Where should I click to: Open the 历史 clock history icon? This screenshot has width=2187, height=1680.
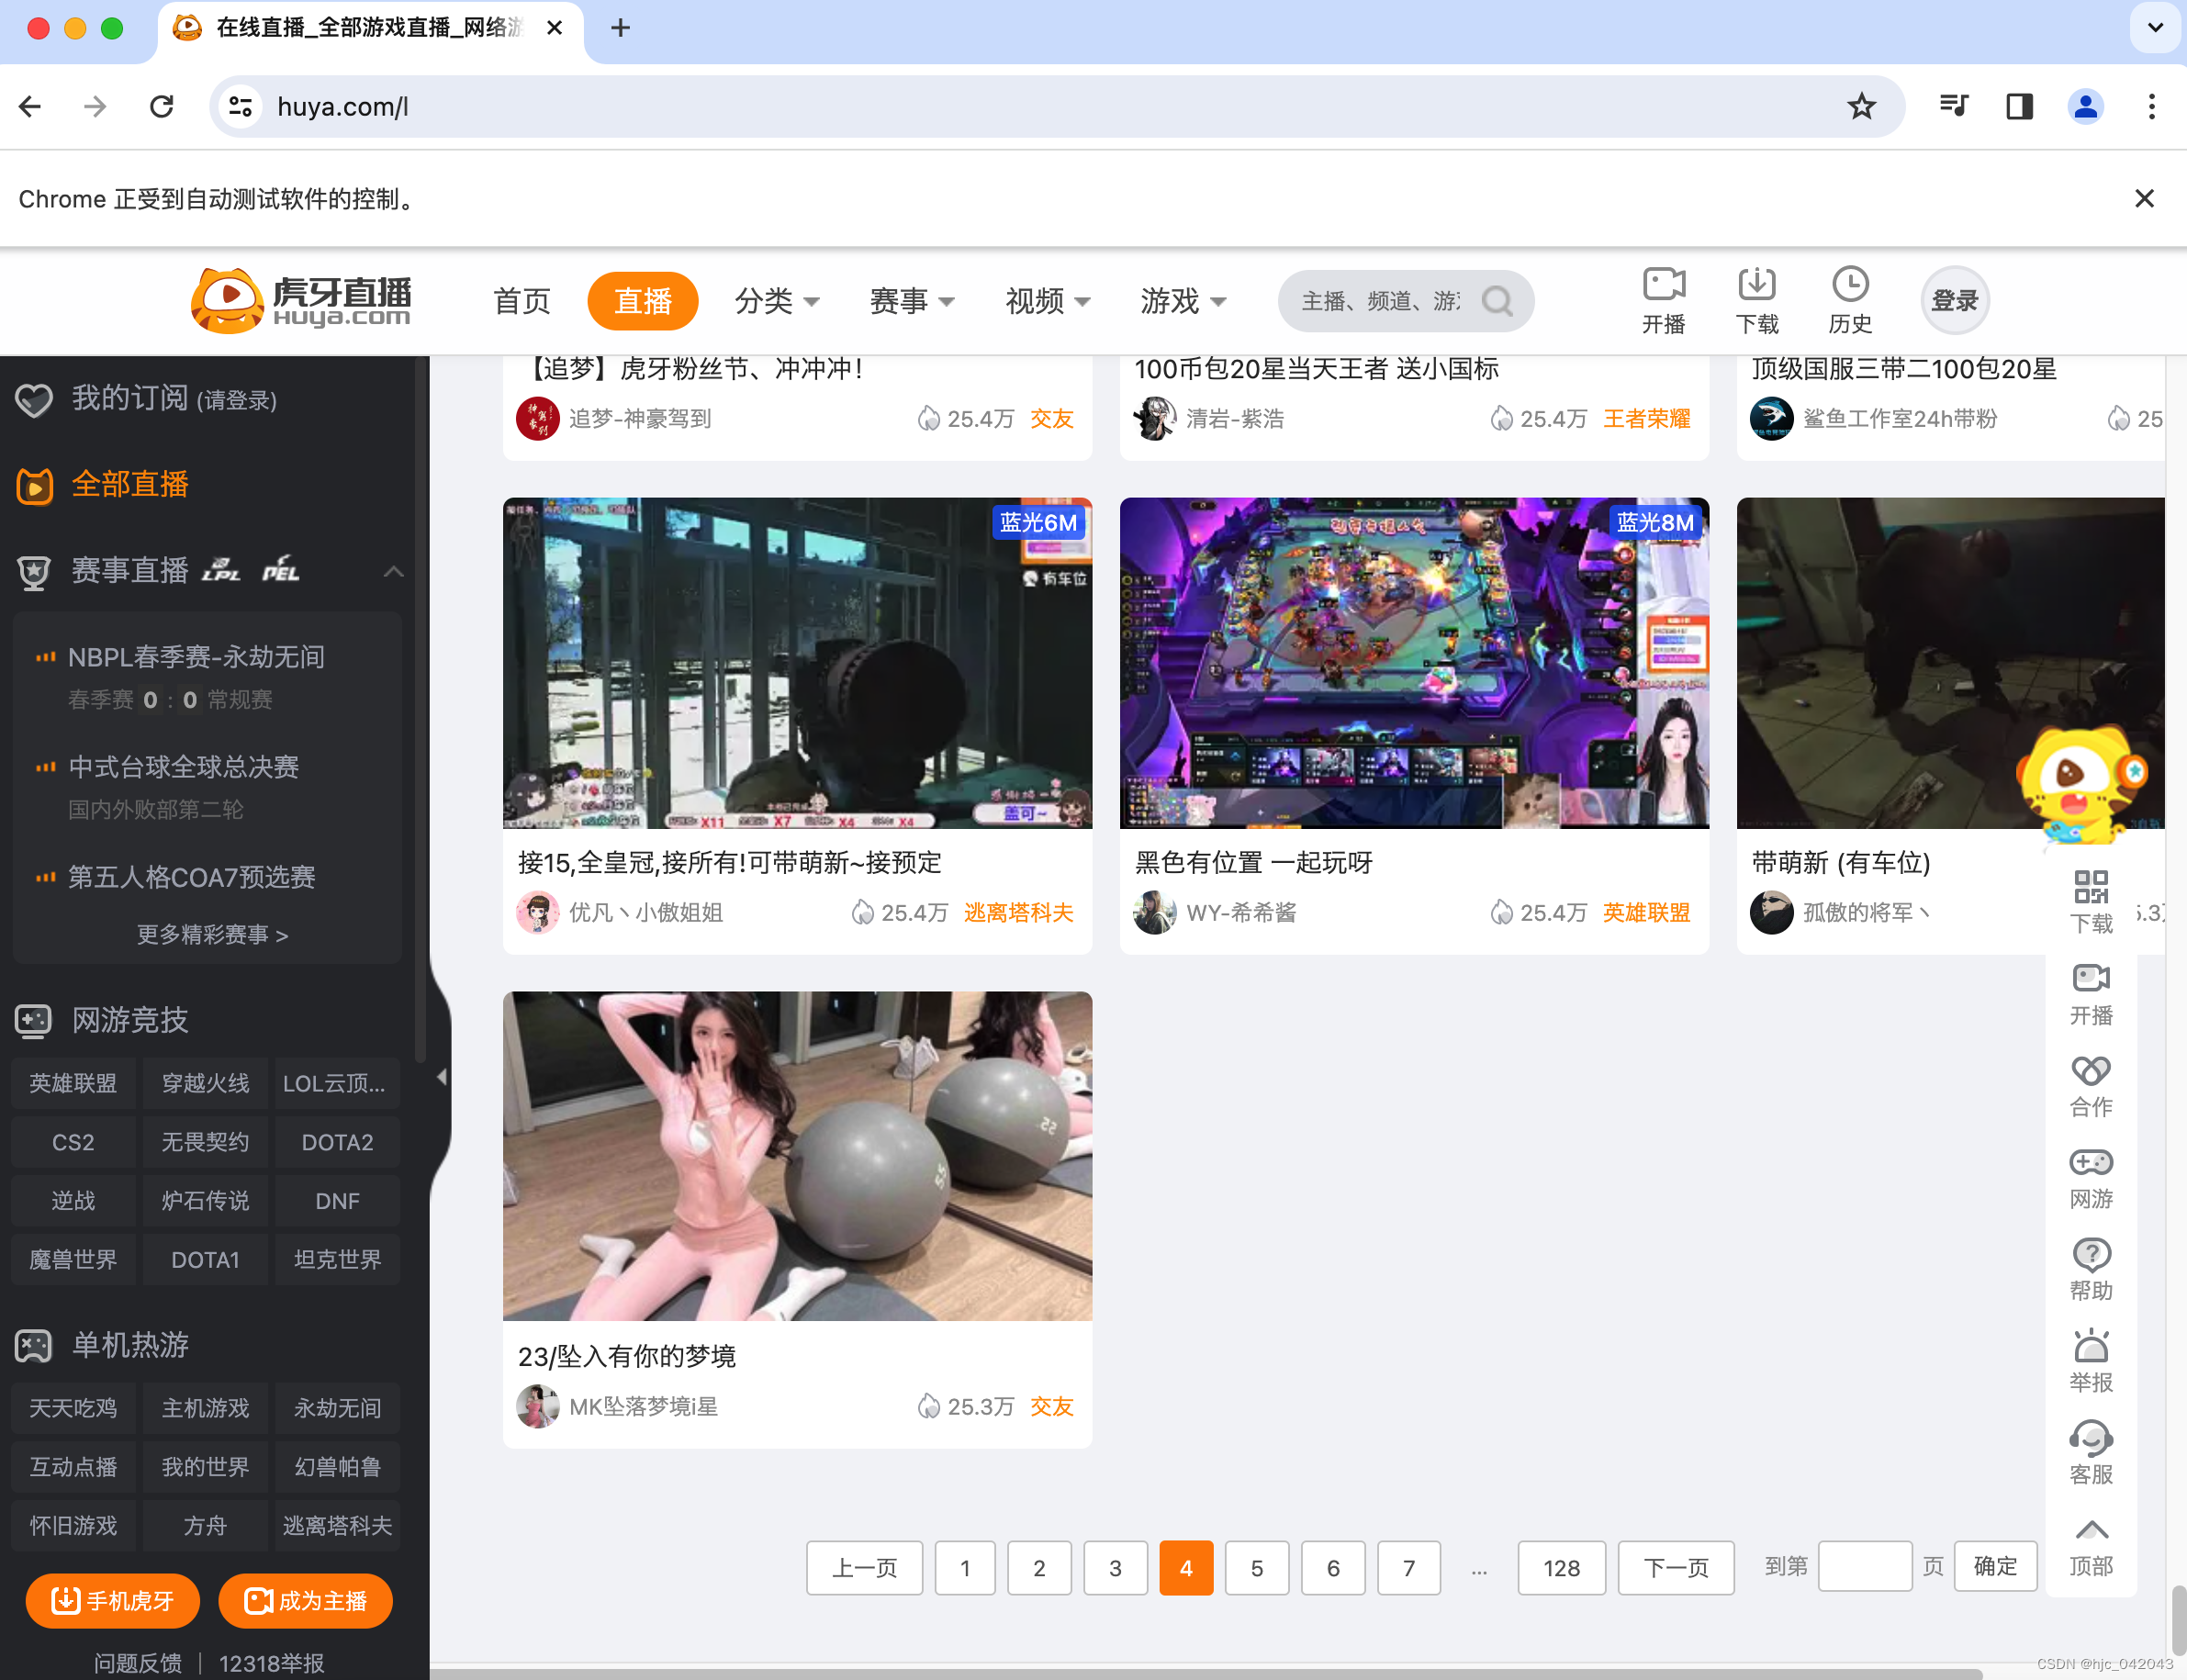point(1849,285)
